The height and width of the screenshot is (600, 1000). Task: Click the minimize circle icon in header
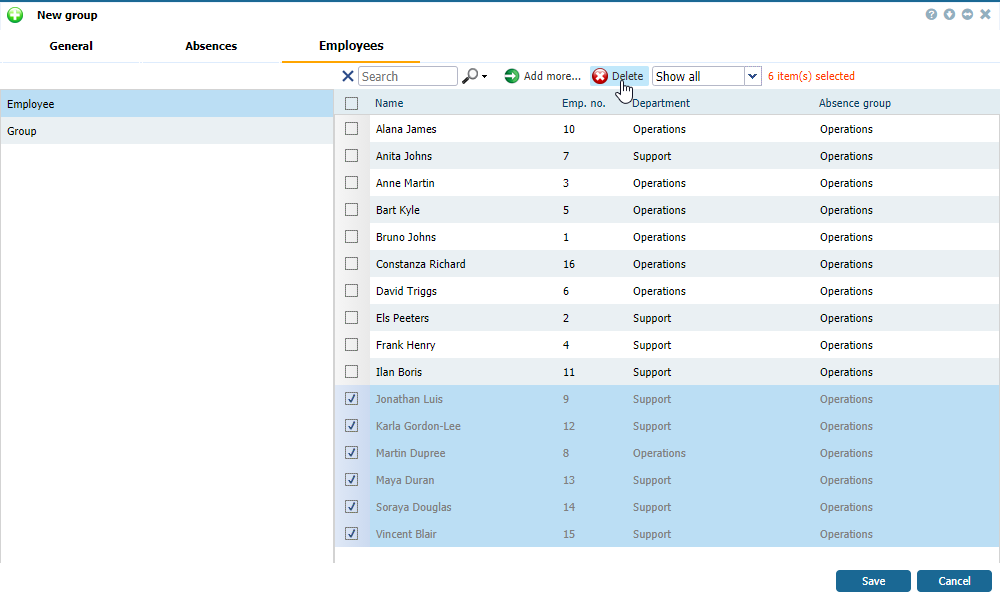pyautogui.click(x=967, y=15)
